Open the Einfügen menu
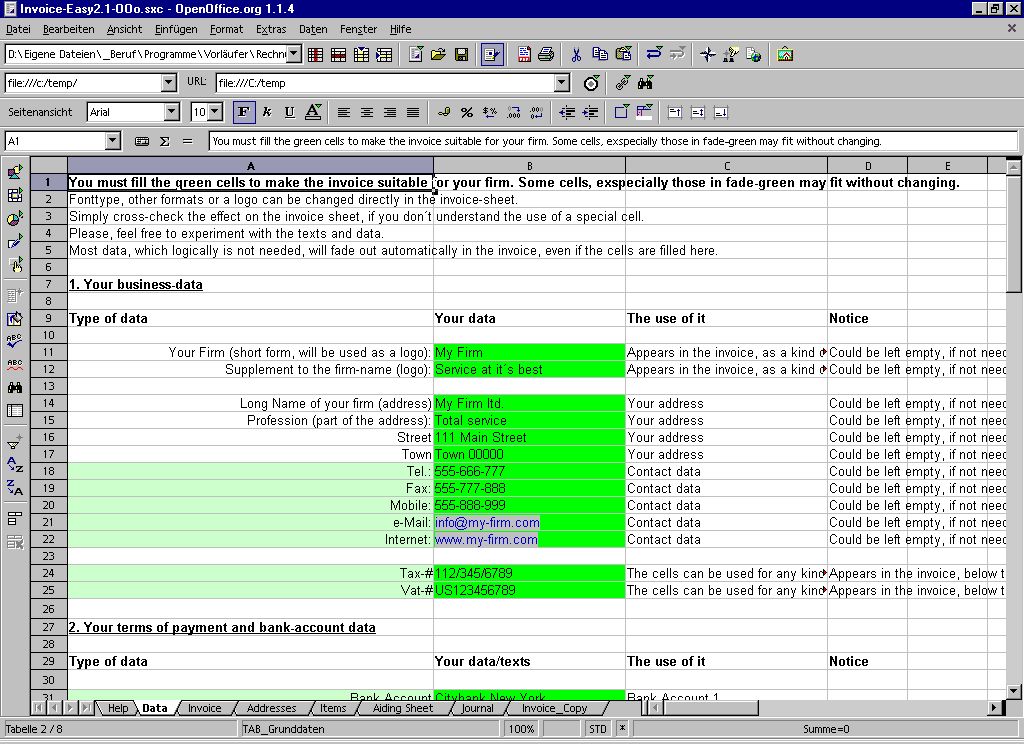 tap(176, 29)
